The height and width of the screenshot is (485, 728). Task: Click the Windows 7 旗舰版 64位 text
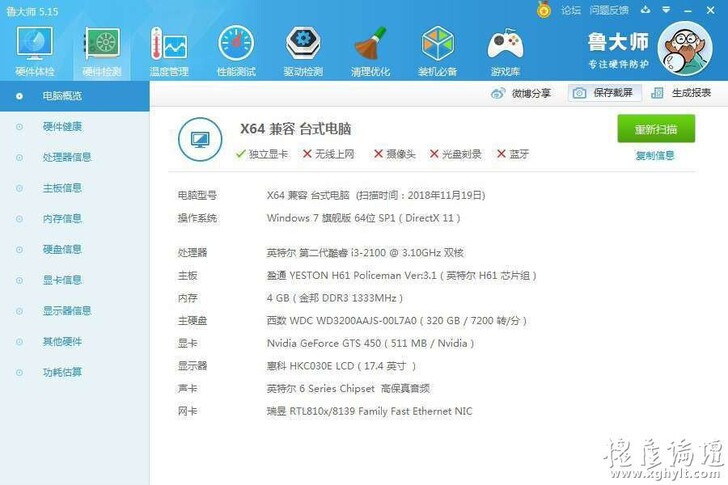364,218
